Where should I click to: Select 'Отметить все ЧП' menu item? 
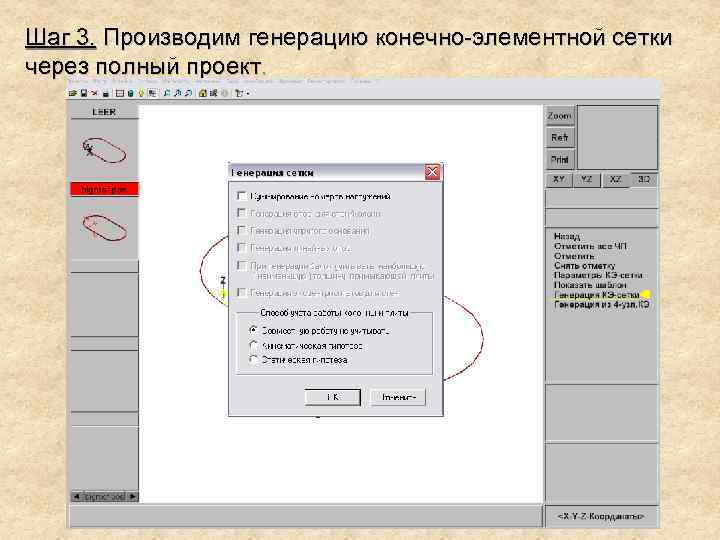tap(590, 246)
